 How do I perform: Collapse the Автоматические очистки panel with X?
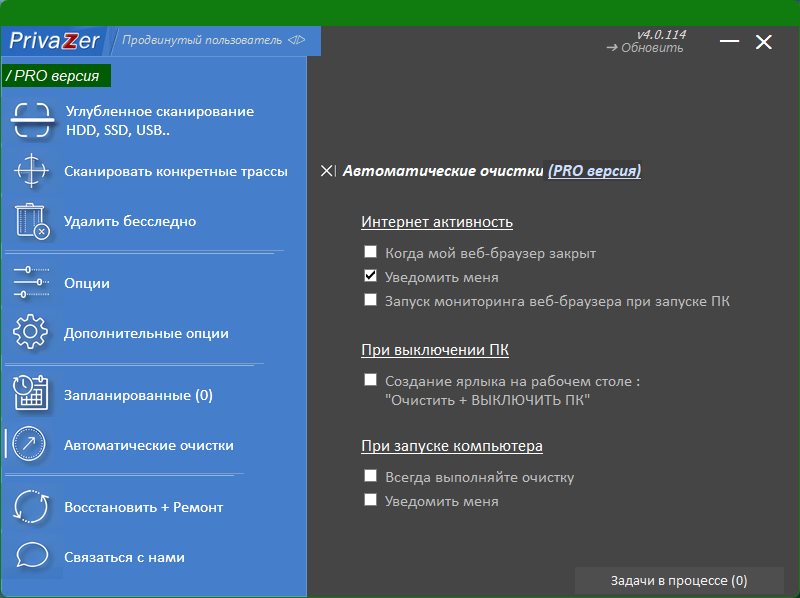(328, 171)
